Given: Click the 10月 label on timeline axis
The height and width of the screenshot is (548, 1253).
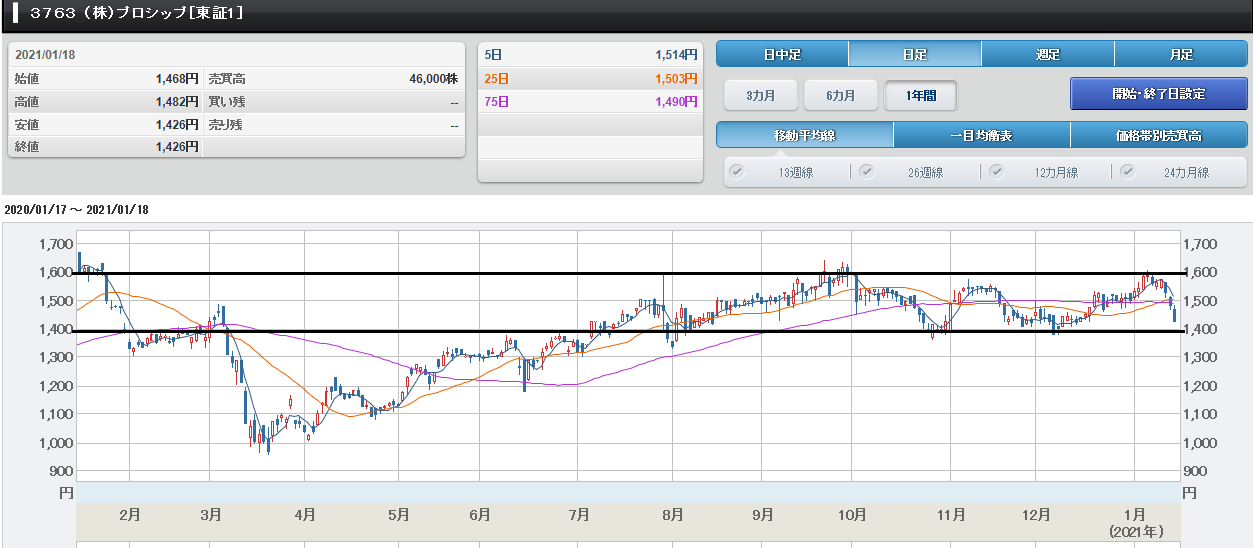Looking at the screenshot, I should pos(852,515).
